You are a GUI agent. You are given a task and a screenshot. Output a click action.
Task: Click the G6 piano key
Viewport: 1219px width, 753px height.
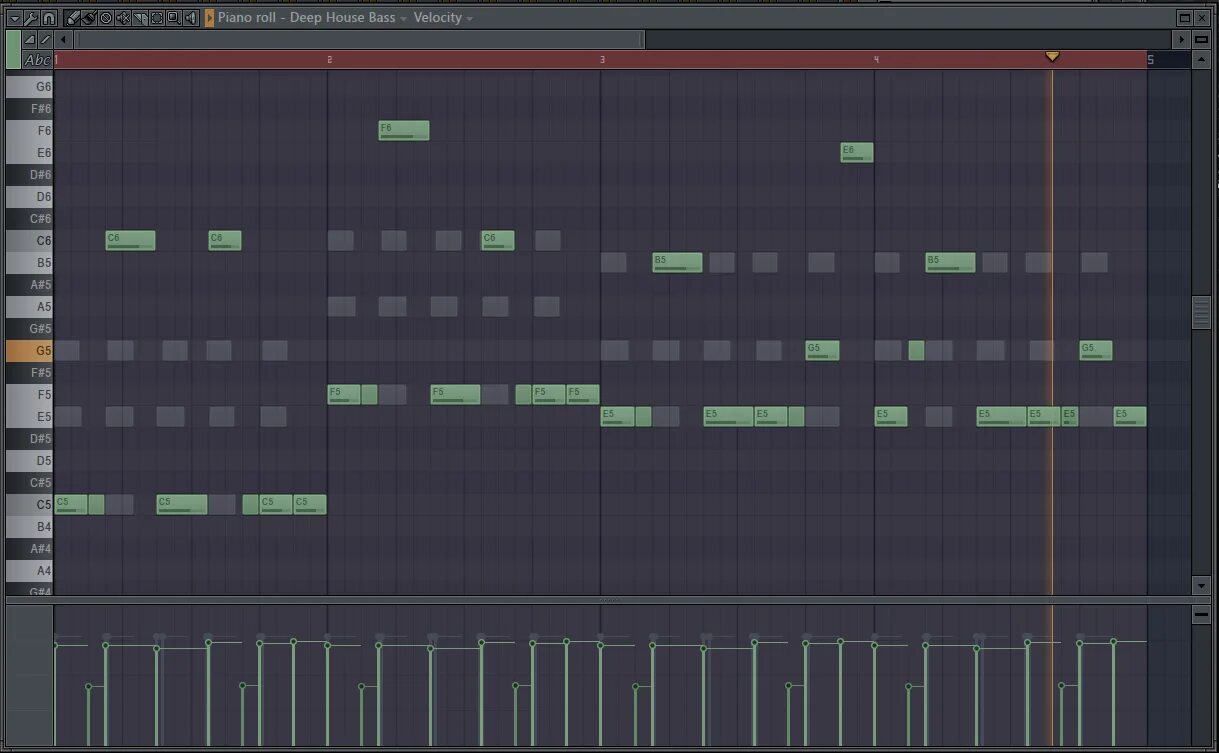point(29,87)
